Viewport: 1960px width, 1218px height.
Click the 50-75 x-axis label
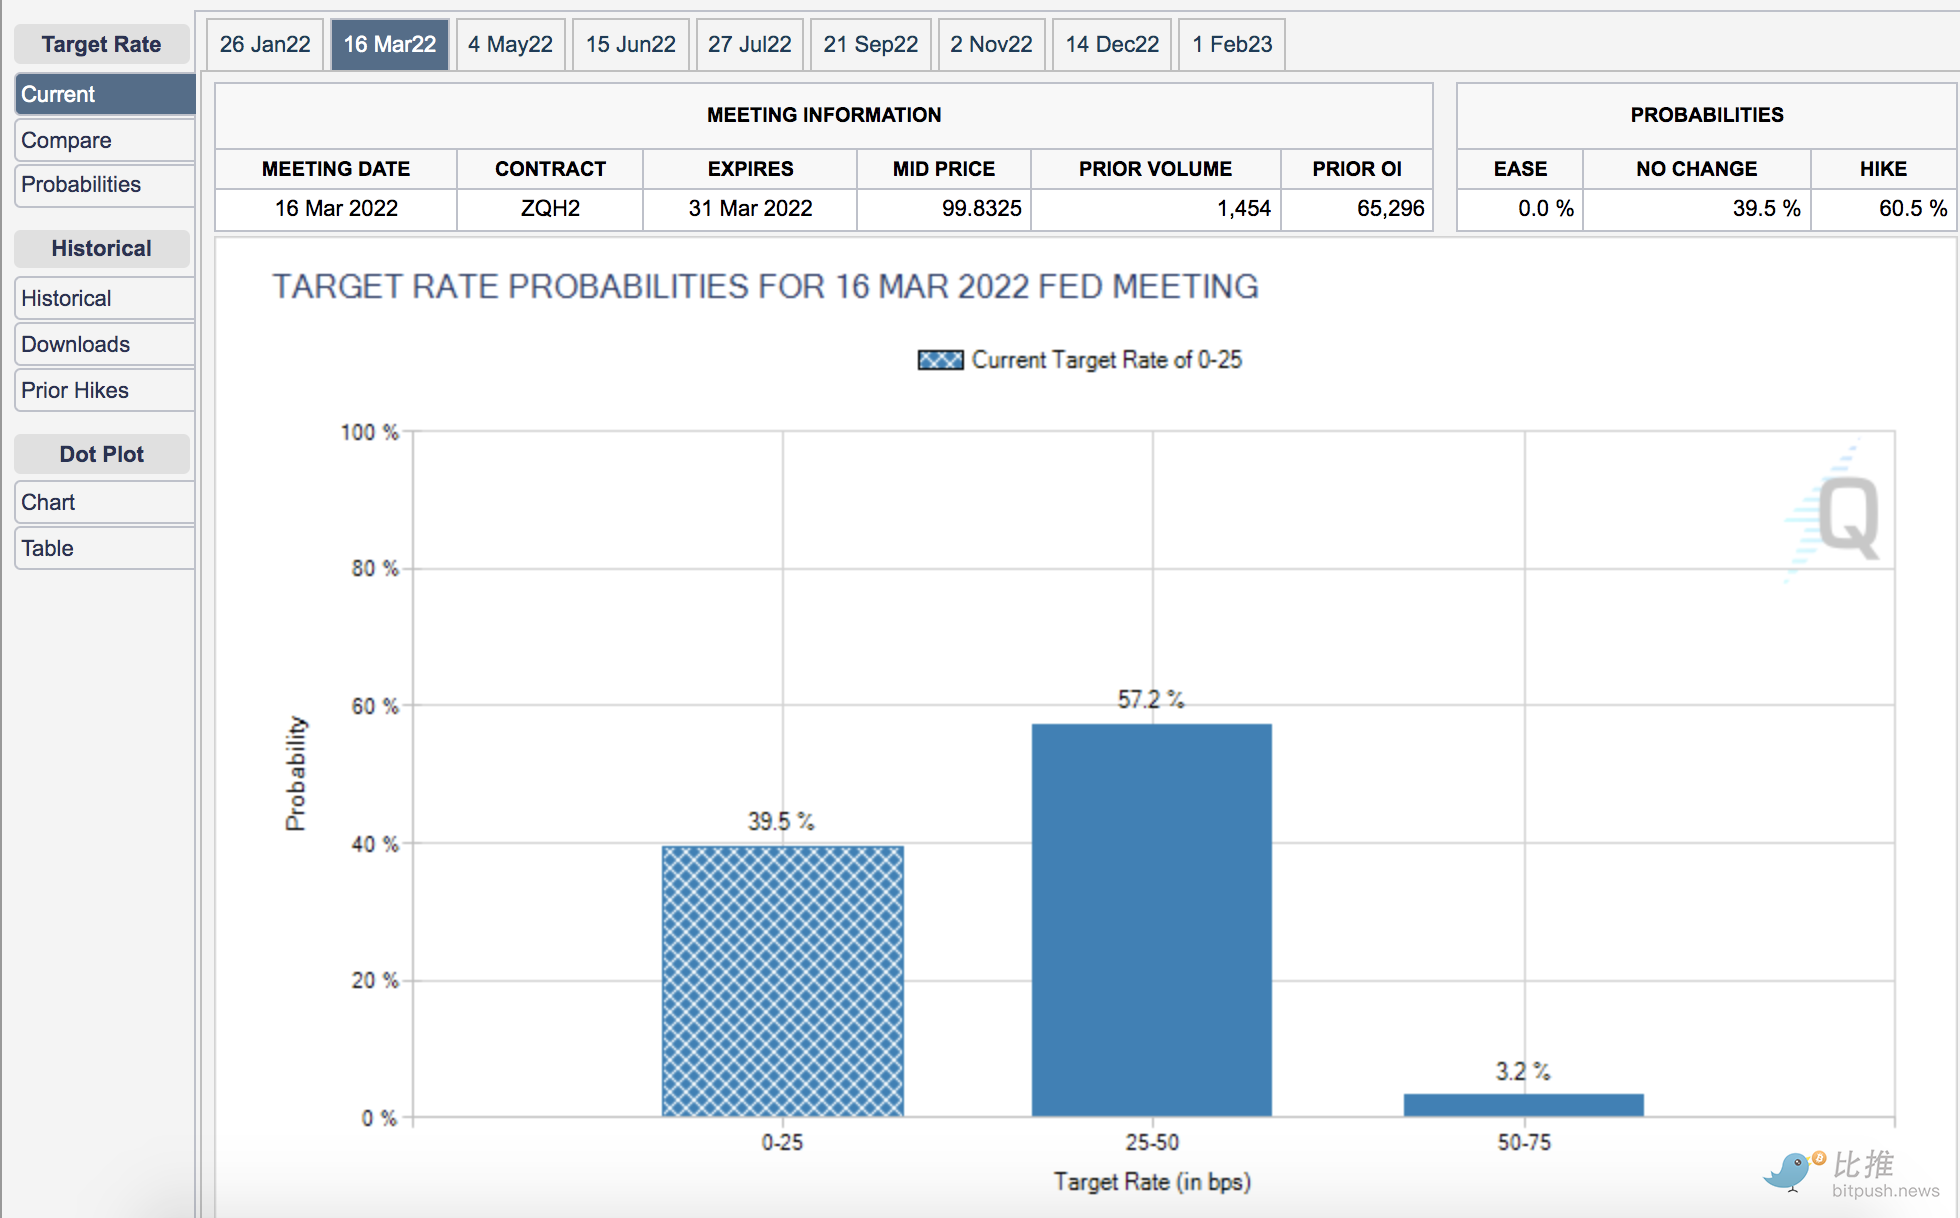(1524, 1142)
